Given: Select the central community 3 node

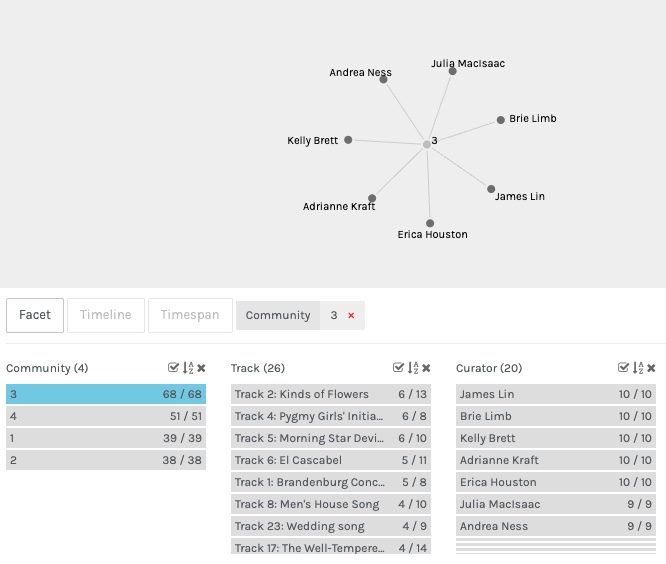Looking at the screenshot, I should coord(427,144).
